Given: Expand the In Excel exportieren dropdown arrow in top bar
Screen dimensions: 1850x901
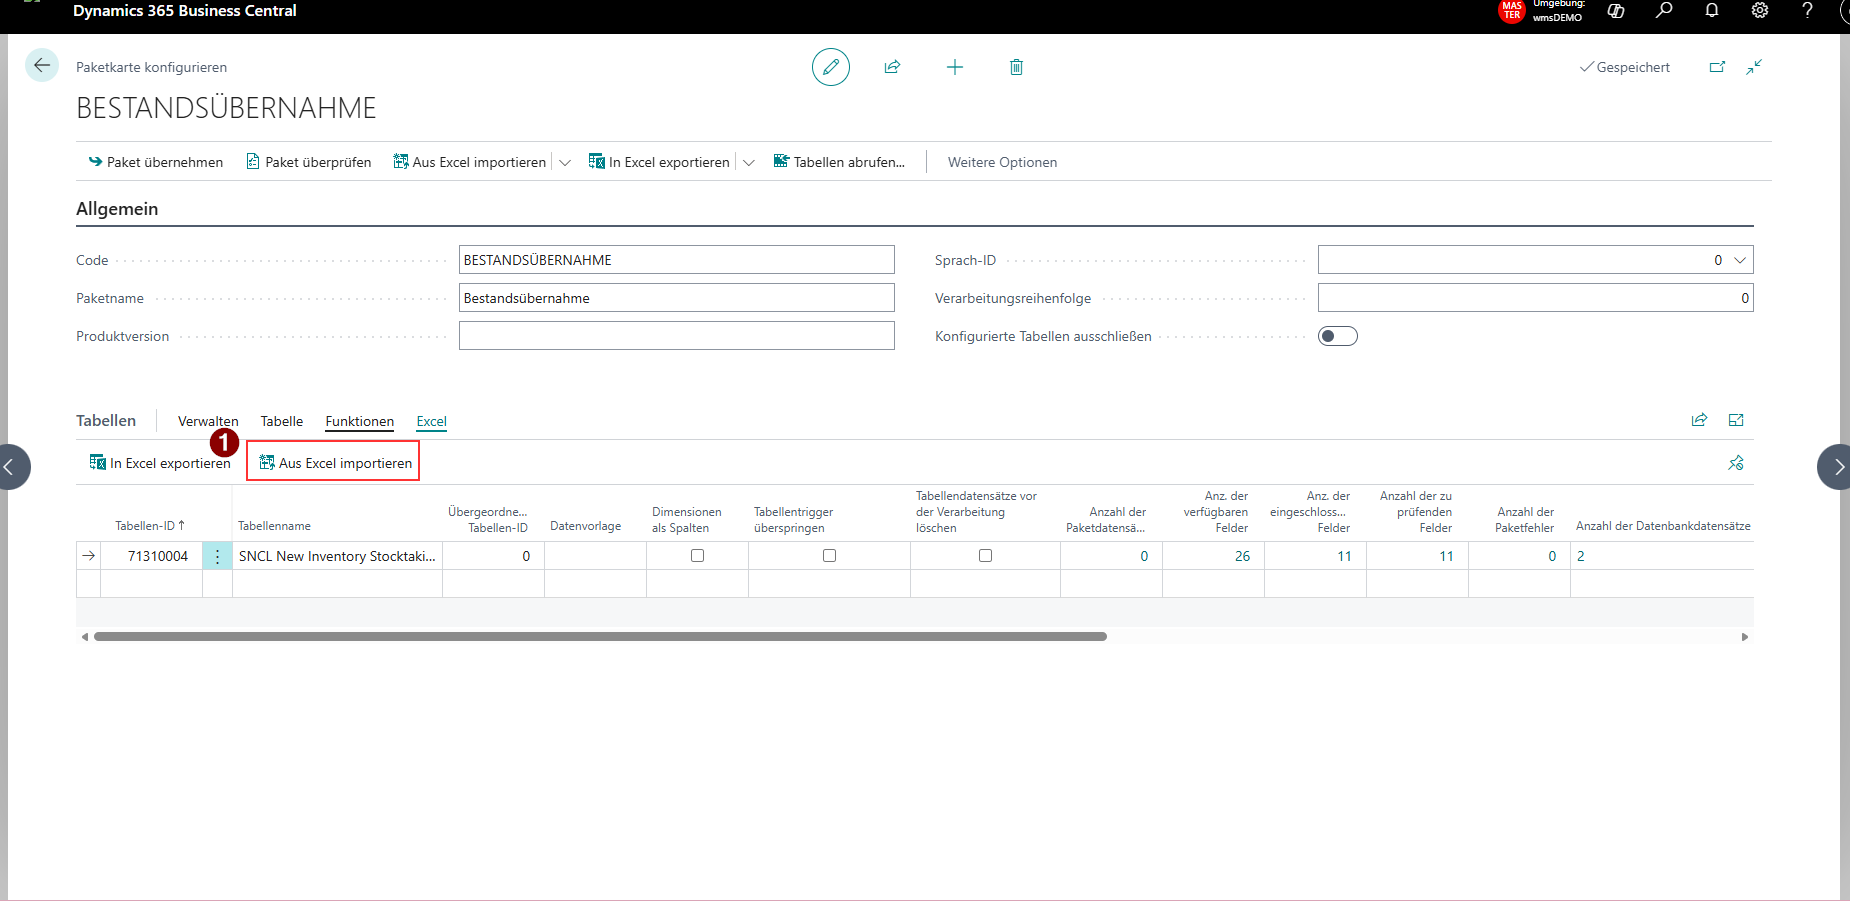Looking at the screenshot, I should pyautogui.click(x=749, y=162).
